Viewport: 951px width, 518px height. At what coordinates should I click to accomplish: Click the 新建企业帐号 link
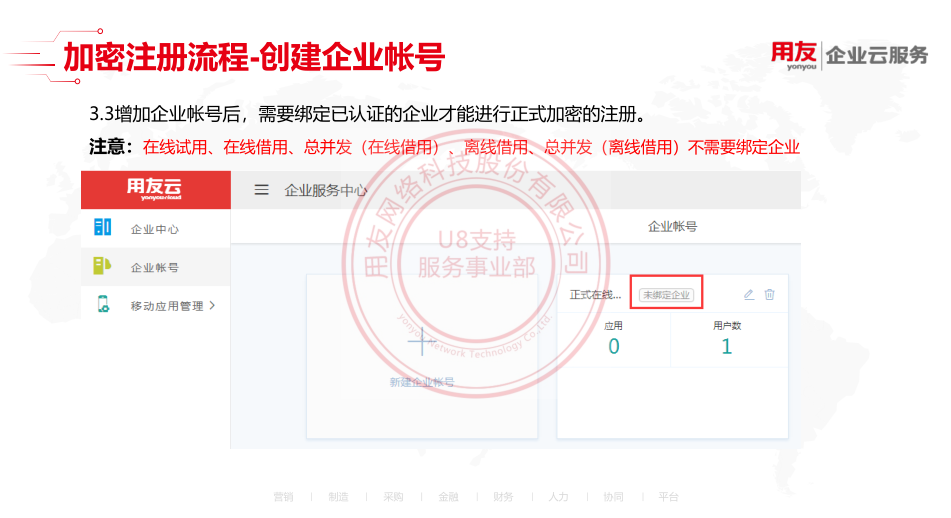[422, 382]
